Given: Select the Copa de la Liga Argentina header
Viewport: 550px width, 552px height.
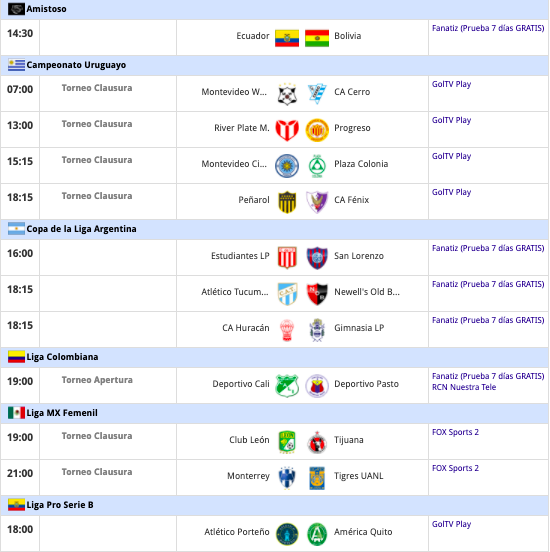Looking at the screenshot, I should [x=275, y=229].
